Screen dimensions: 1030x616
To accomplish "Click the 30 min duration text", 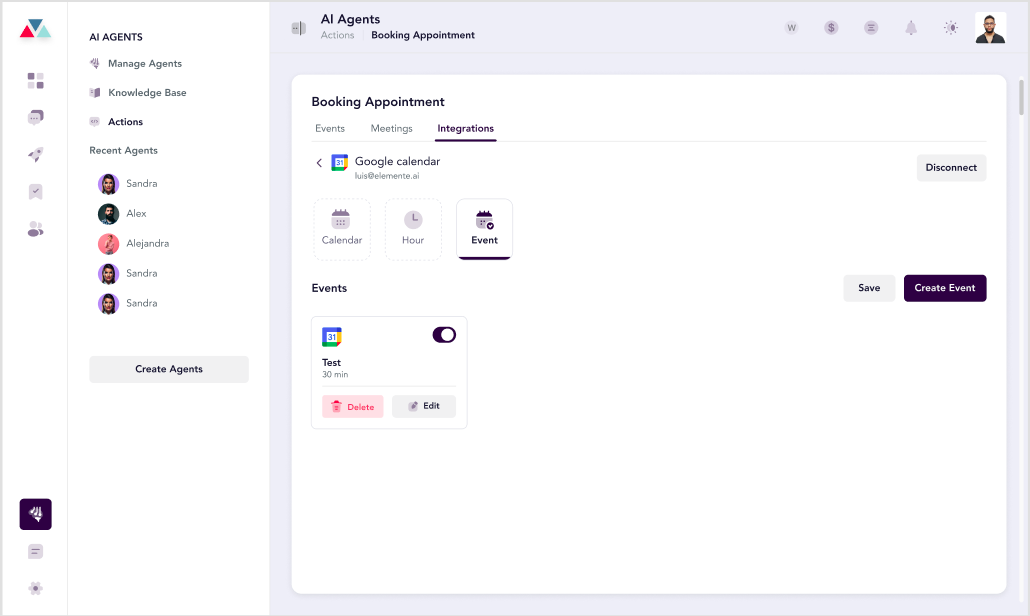I will [335, 374].
